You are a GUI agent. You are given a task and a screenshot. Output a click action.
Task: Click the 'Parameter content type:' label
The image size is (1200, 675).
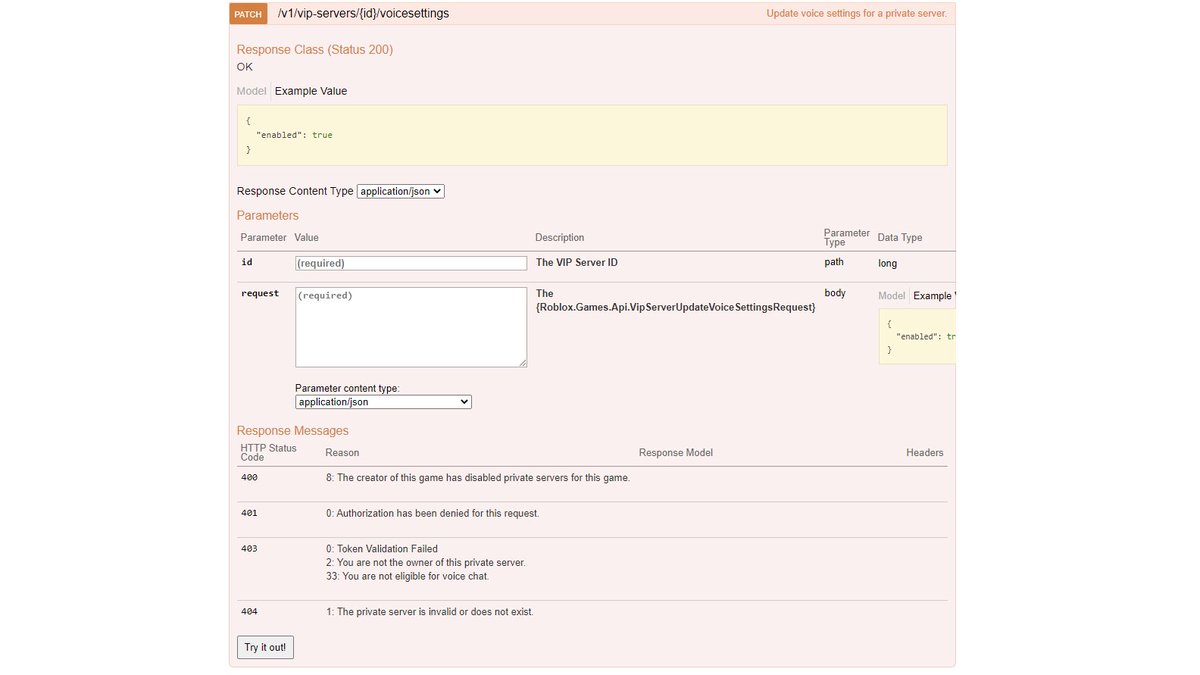click(347, 388)
